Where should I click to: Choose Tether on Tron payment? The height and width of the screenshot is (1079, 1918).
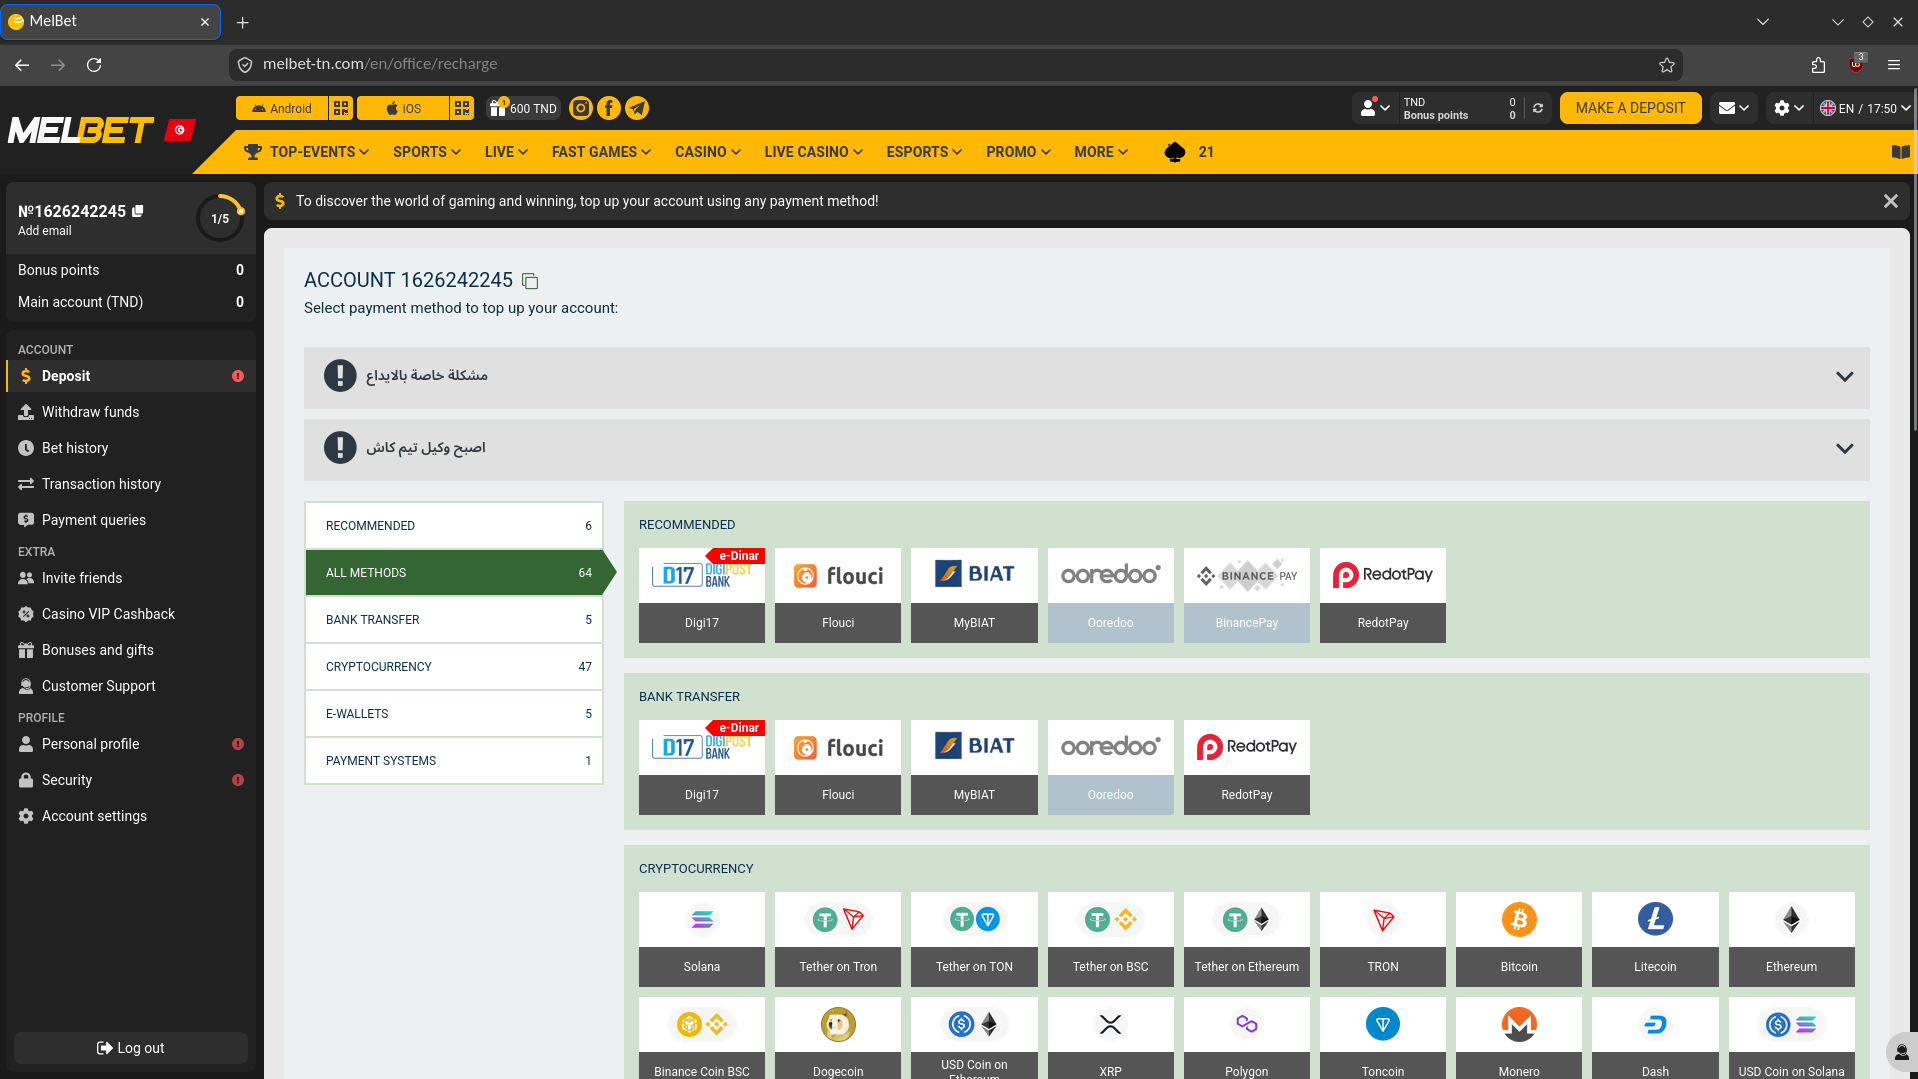(838, 939)
